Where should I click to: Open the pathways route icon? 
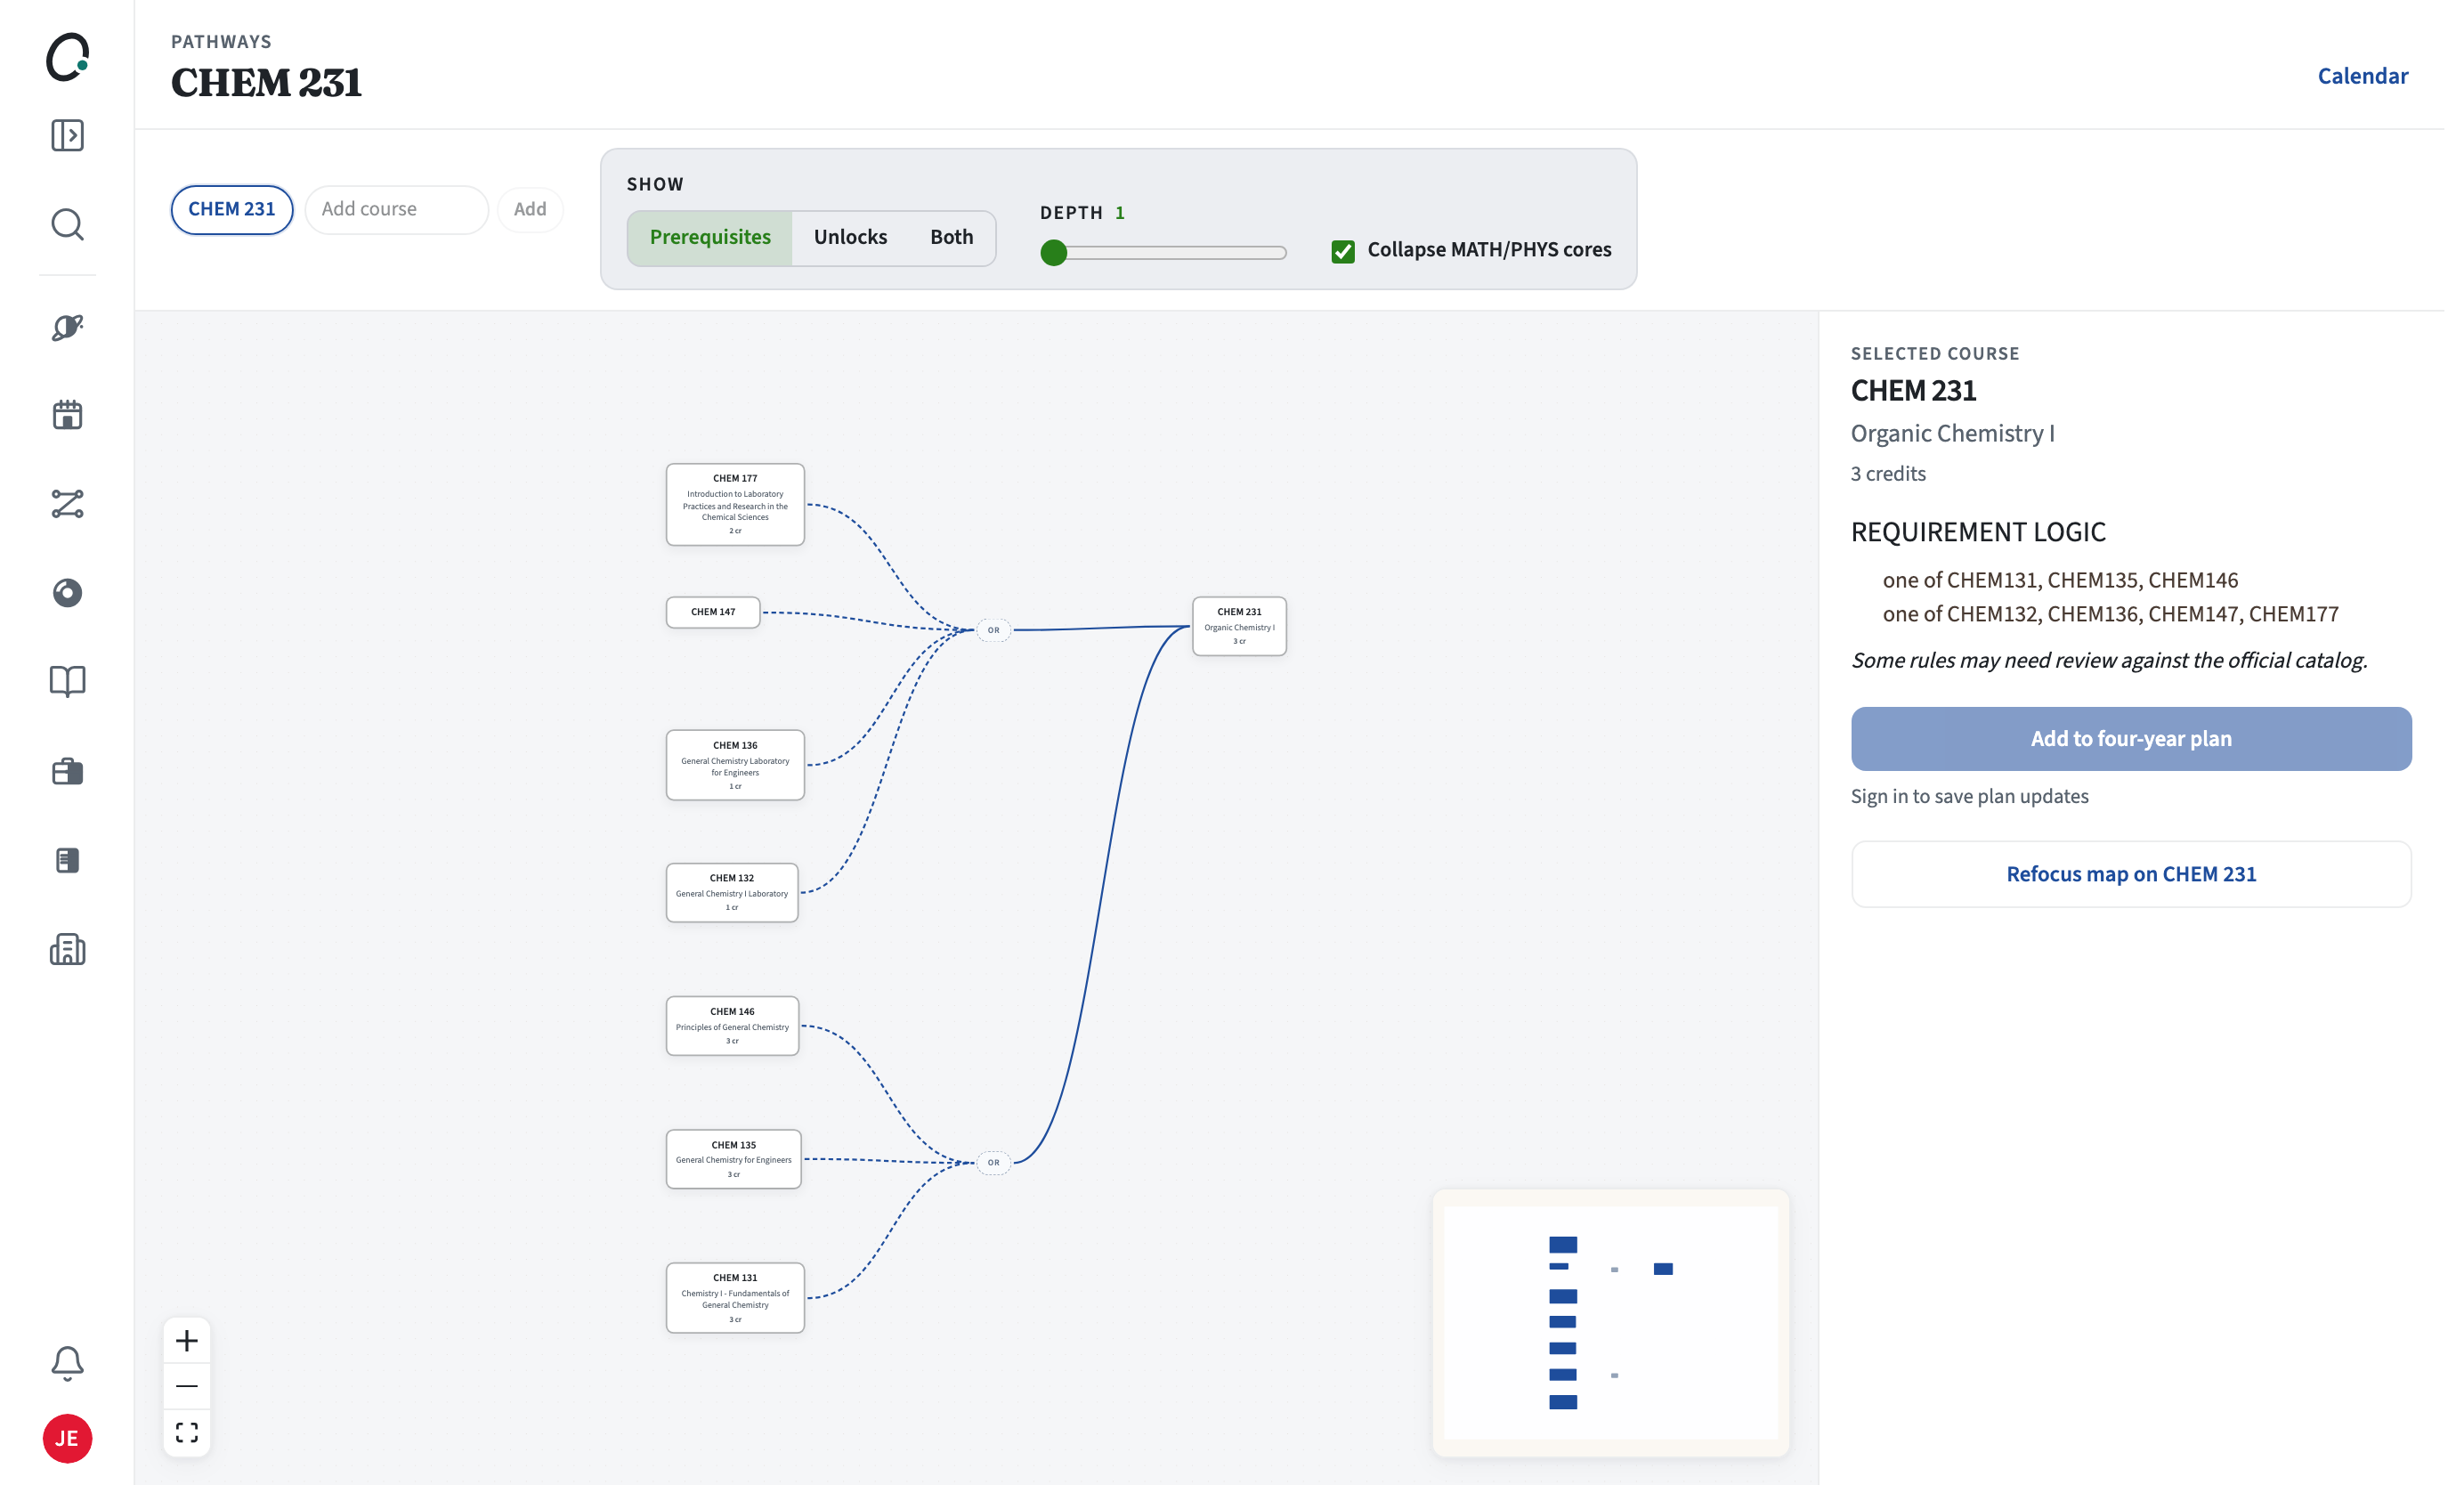[67, 504]
